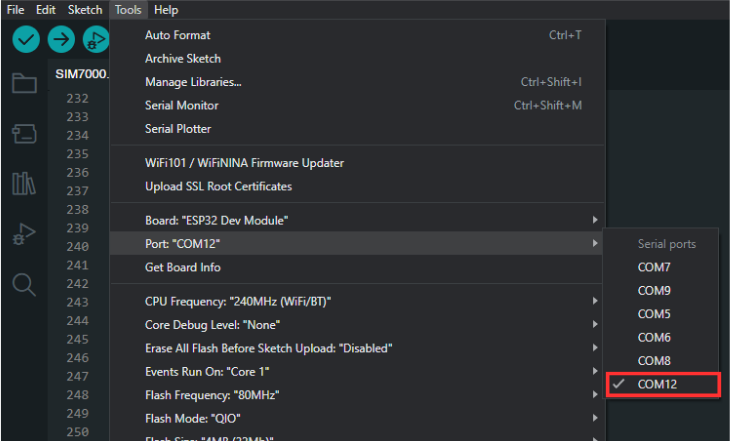The image size is (730, 442).
Task: Switch to the SIM7000 sketch tab
Action: (x=81, y=75)
